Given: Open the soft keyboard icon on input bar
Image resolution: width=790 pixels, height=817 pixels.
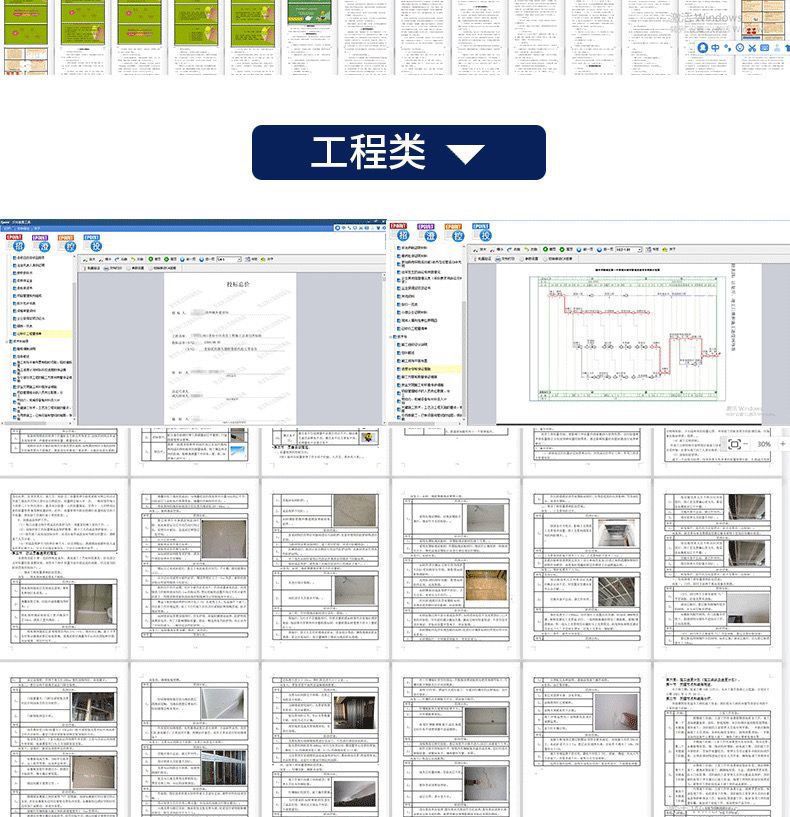Looking at the screenshot, I should pyautogui.click(x=764, y=48).
